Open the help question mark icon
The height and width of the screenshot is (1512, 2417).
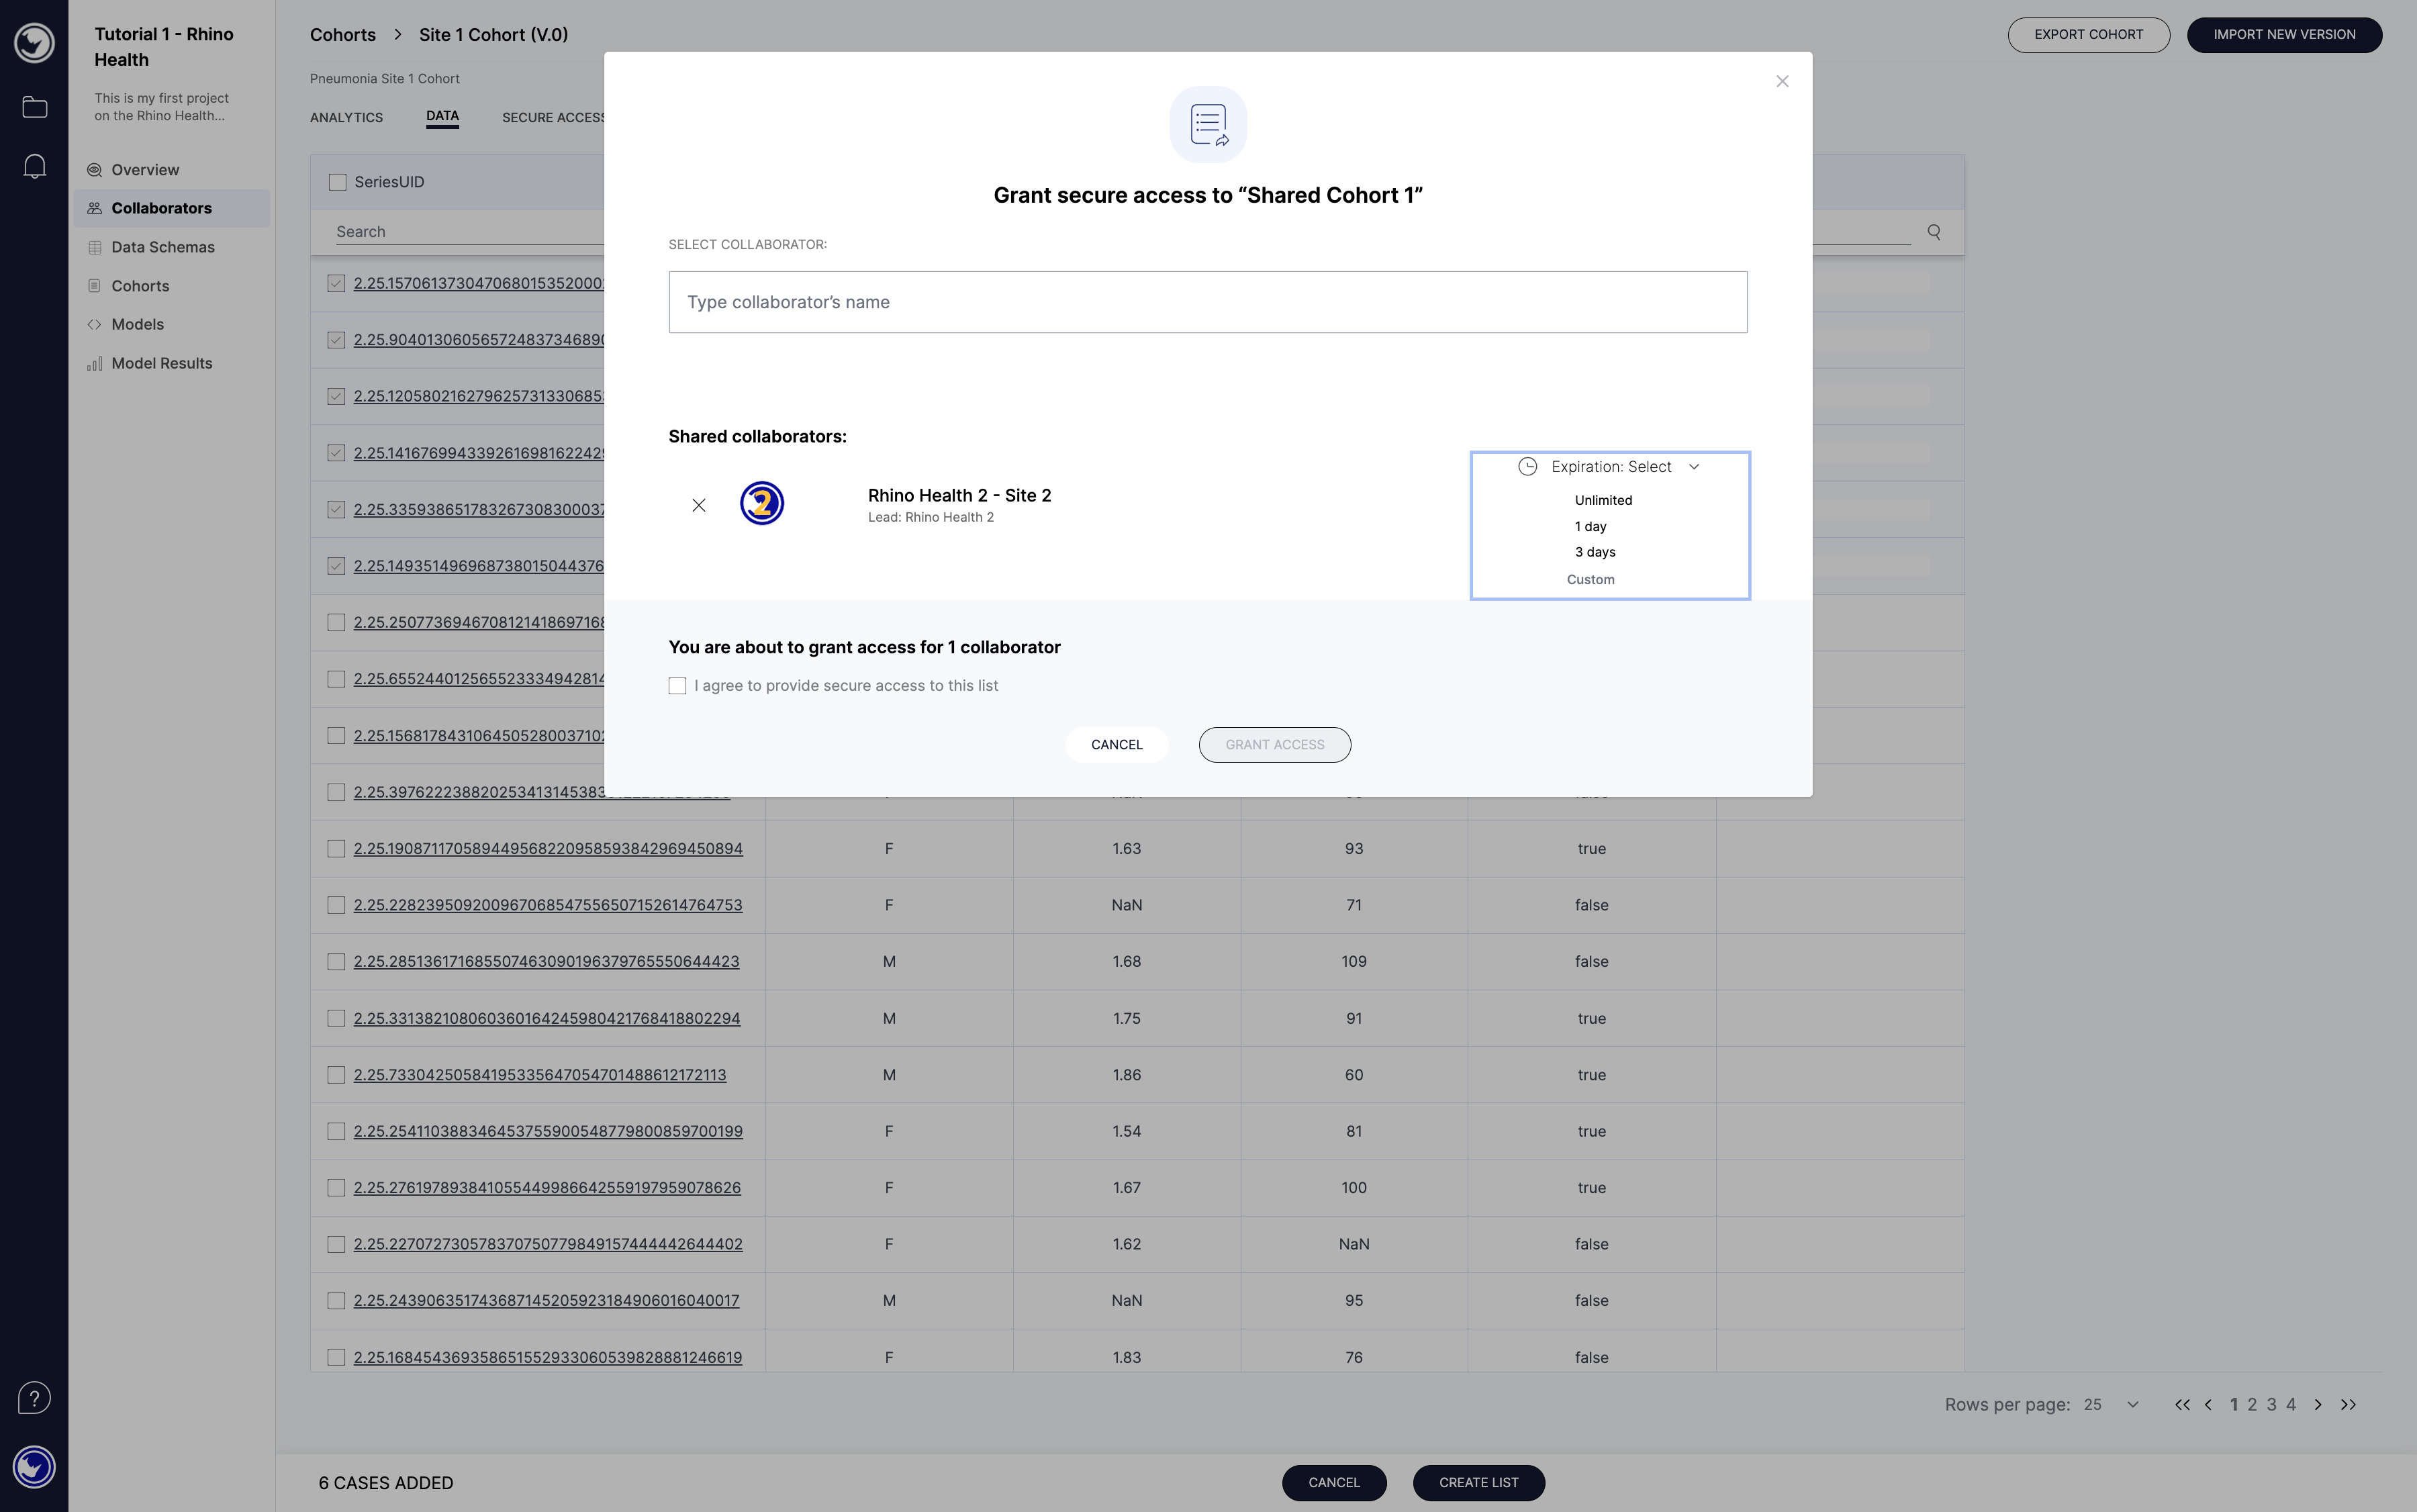[x=34, y=1397]
